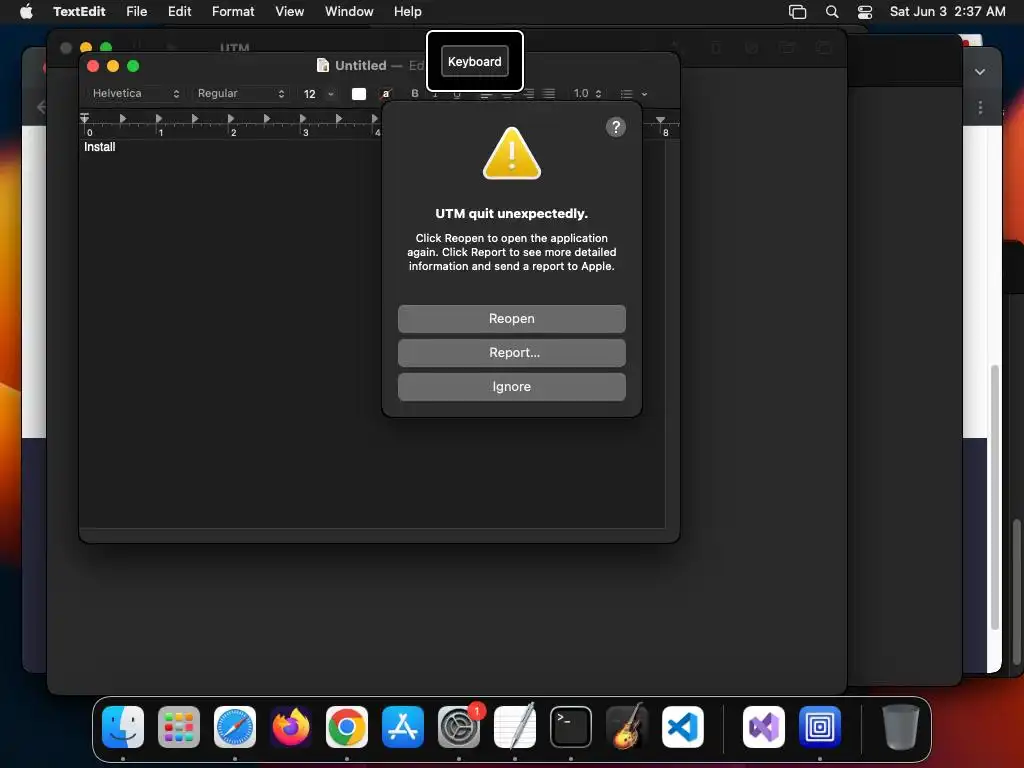Open the Help menu
This screenshot has height=768, width=1024.
[408, 11]
